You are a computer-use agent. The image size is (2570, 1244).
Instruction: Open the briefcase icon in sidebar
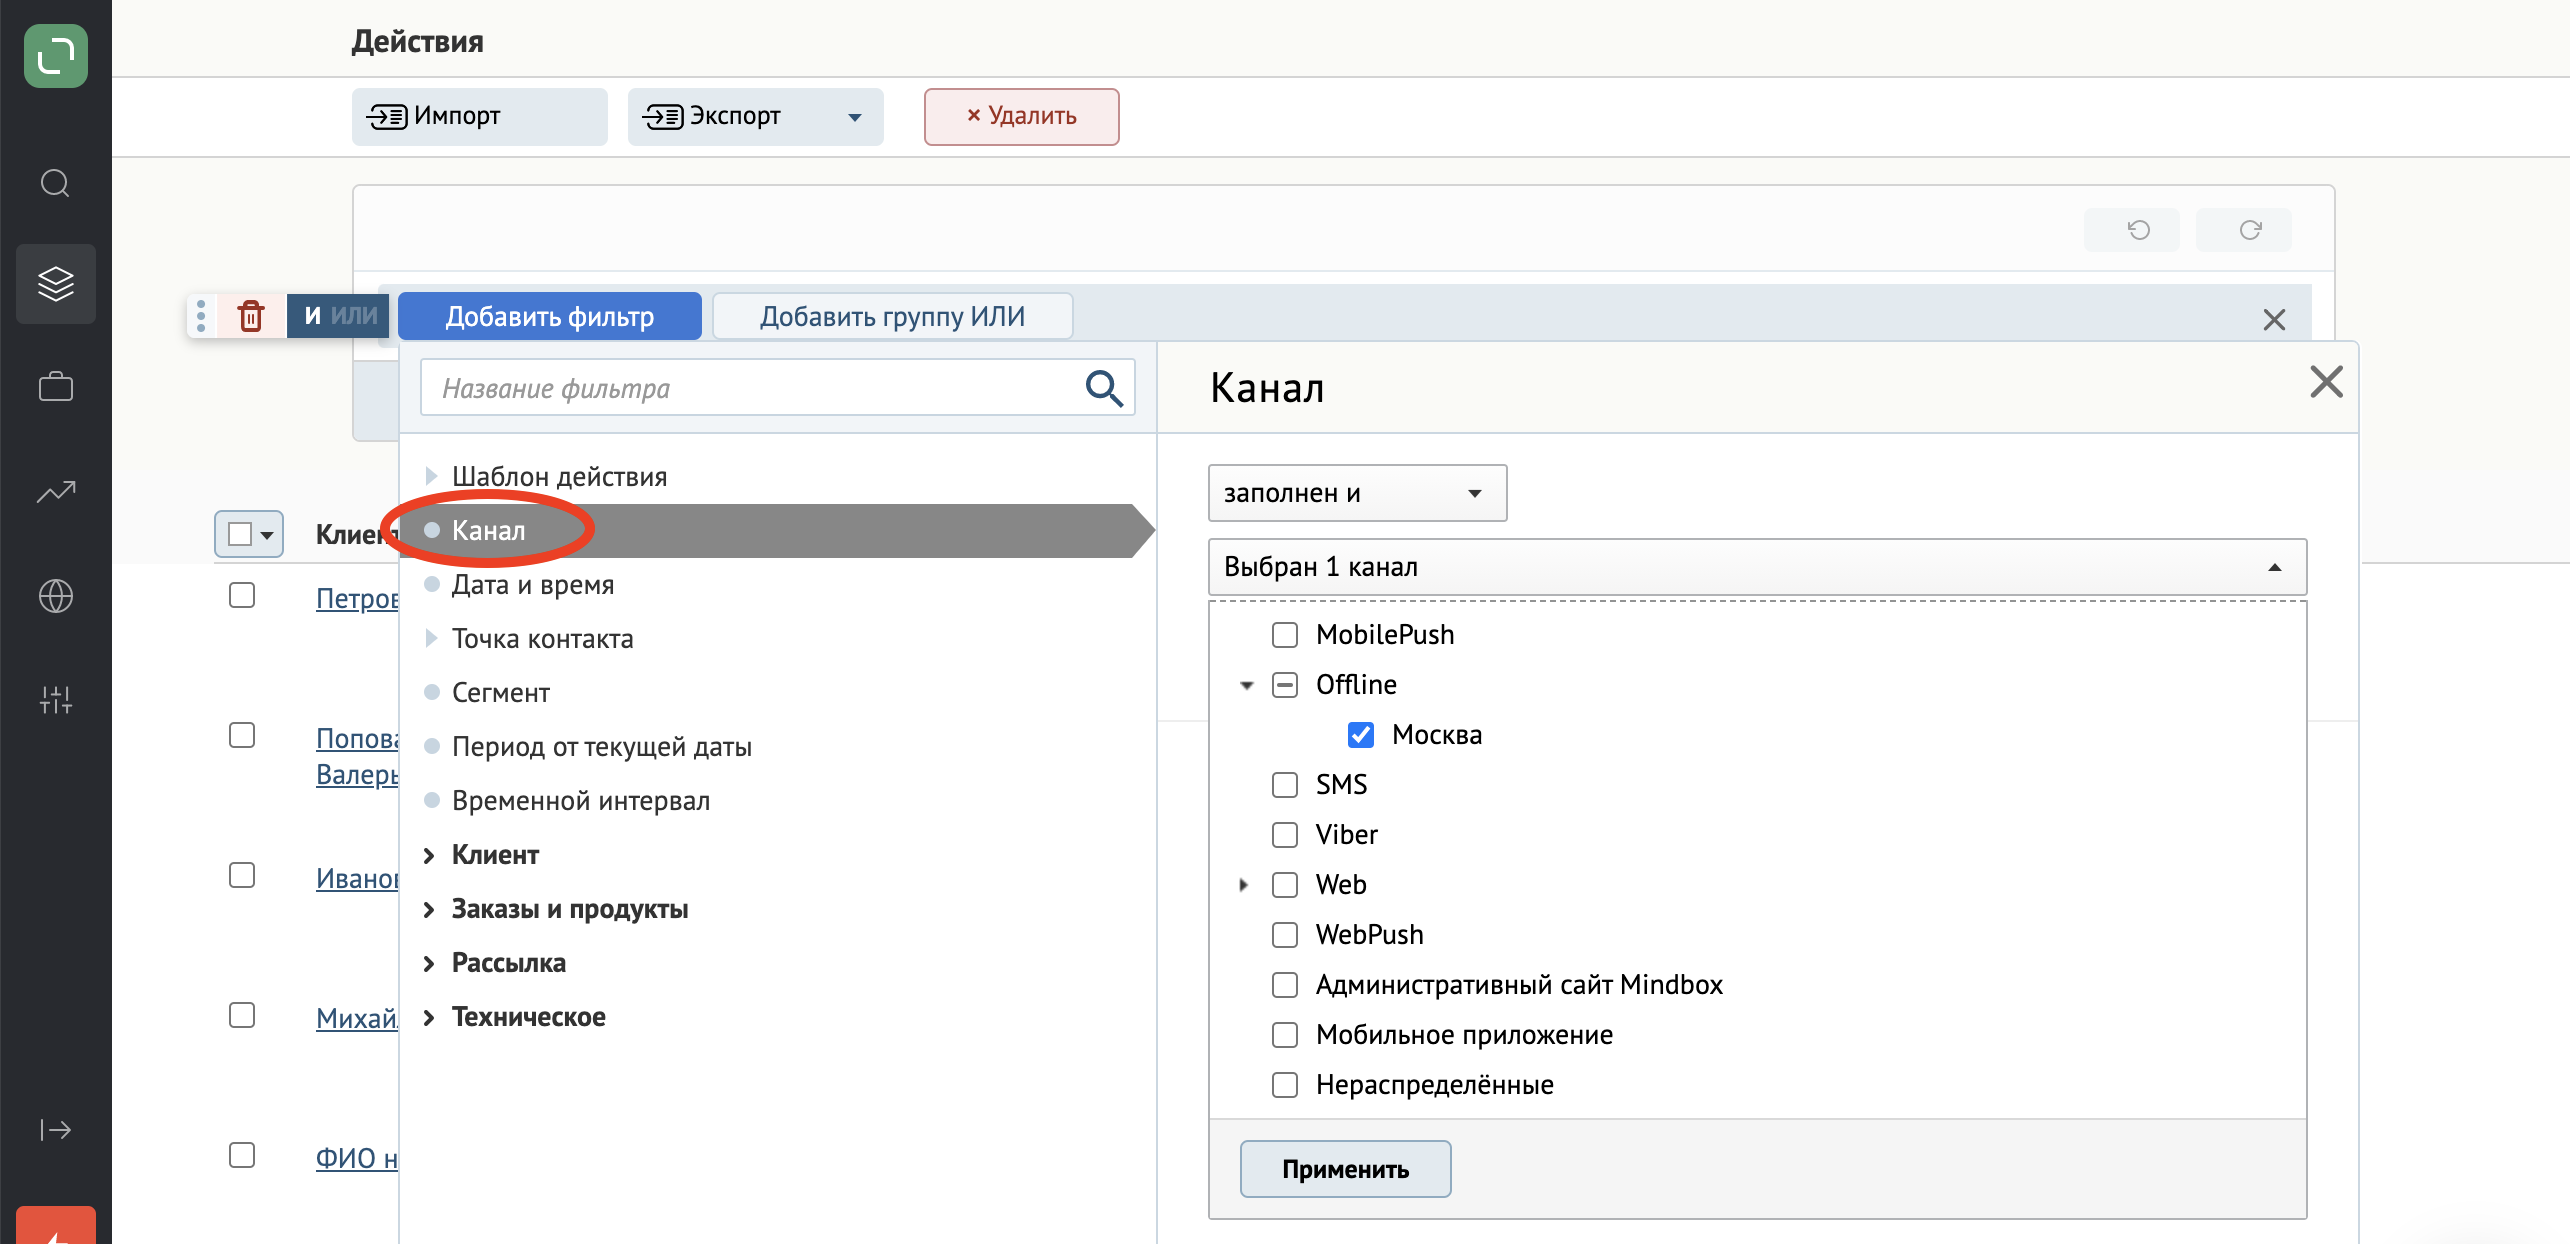(56, 386)
